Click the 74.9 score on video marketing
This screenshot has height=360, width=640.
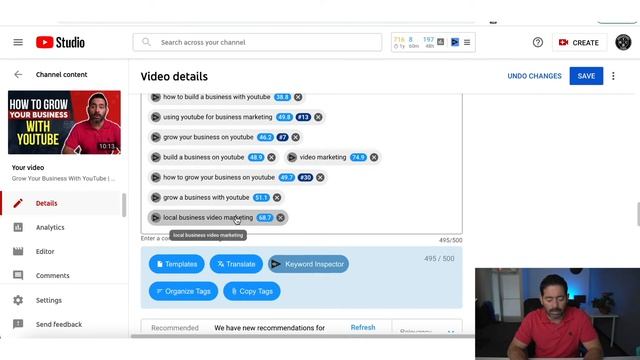pyautogui.click(x=358, y=157)
